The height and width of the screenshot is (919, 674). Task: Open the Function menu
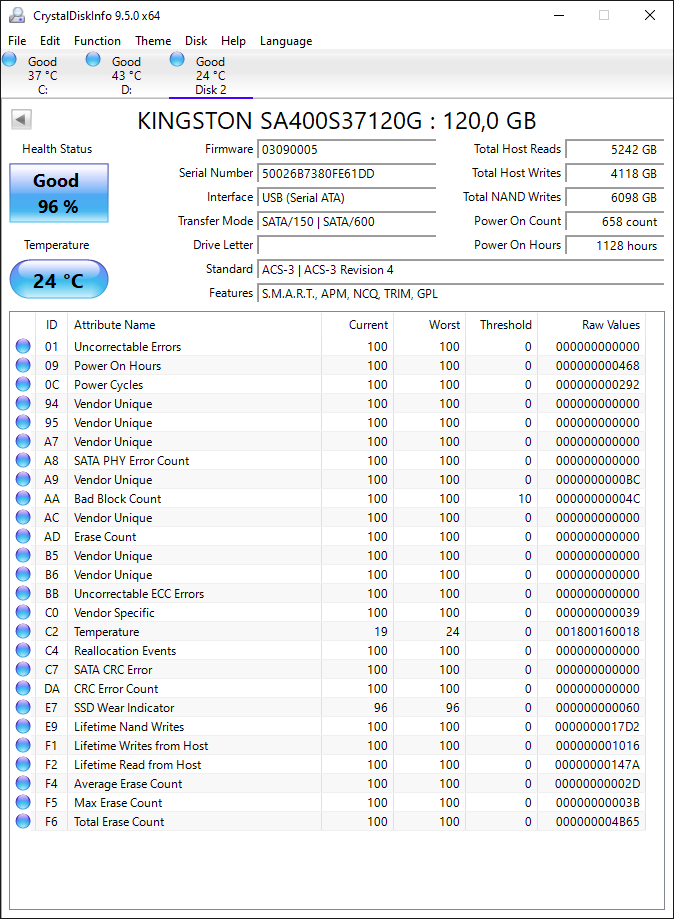(97, 40)
